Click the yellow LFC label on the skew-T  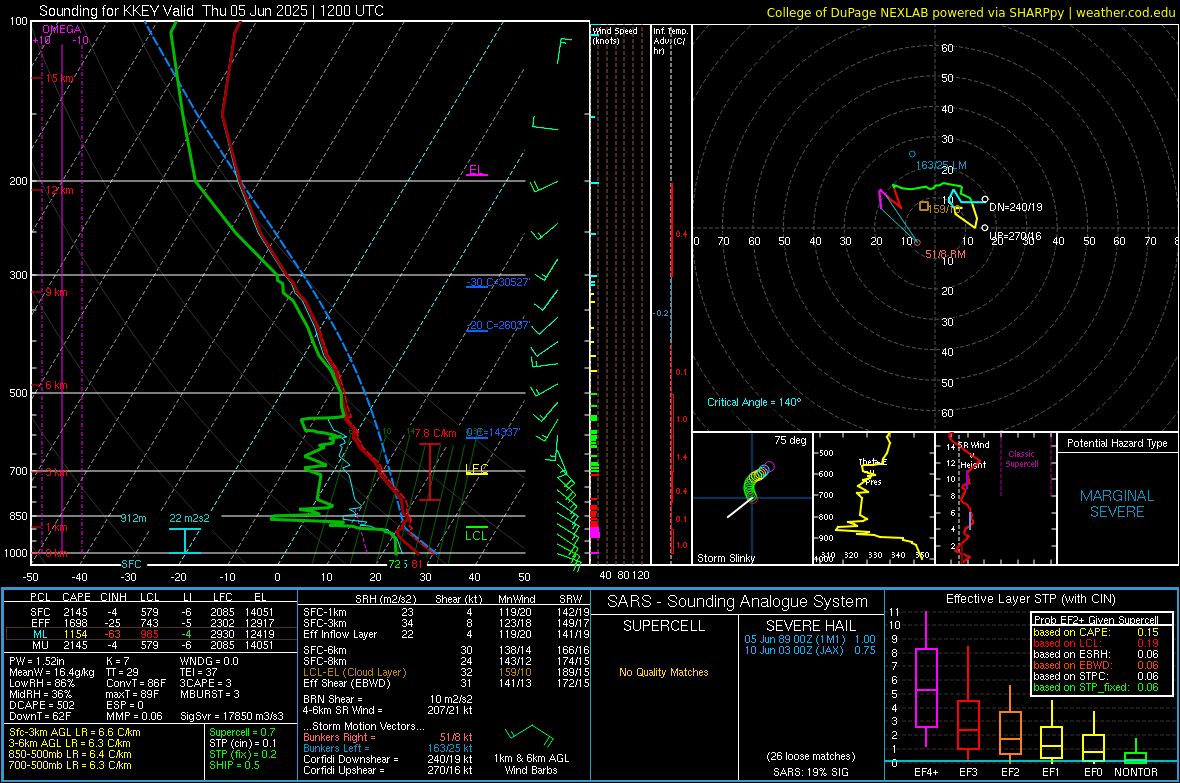tap(476, 468)
